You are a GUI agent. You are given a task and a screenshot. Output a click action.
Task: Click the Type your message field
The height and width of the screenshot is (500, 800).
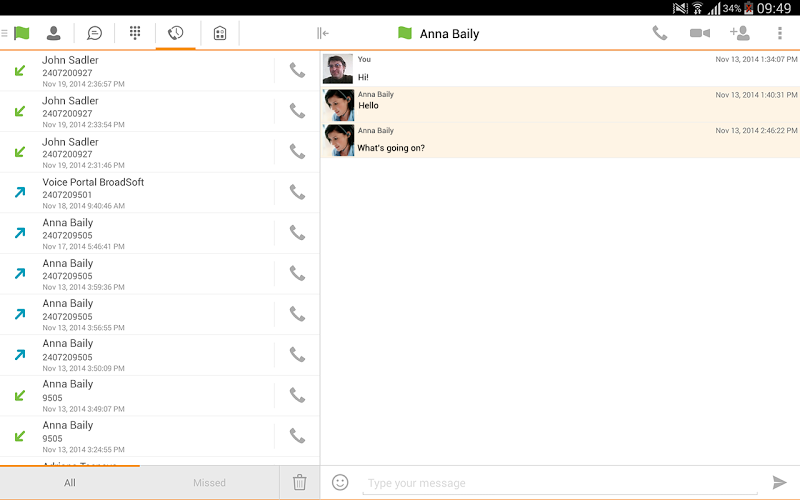[560, 483]
